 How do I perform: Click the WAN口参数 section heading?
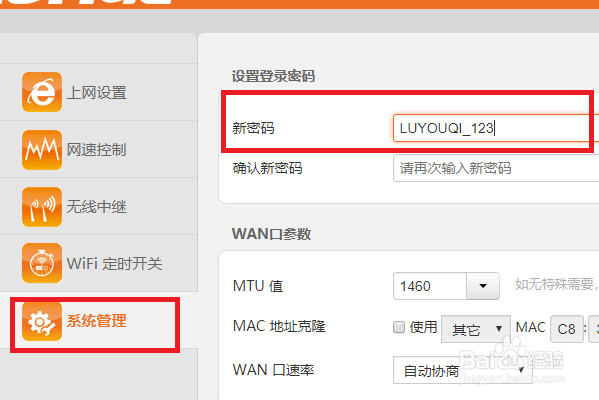tap(271, 234)
